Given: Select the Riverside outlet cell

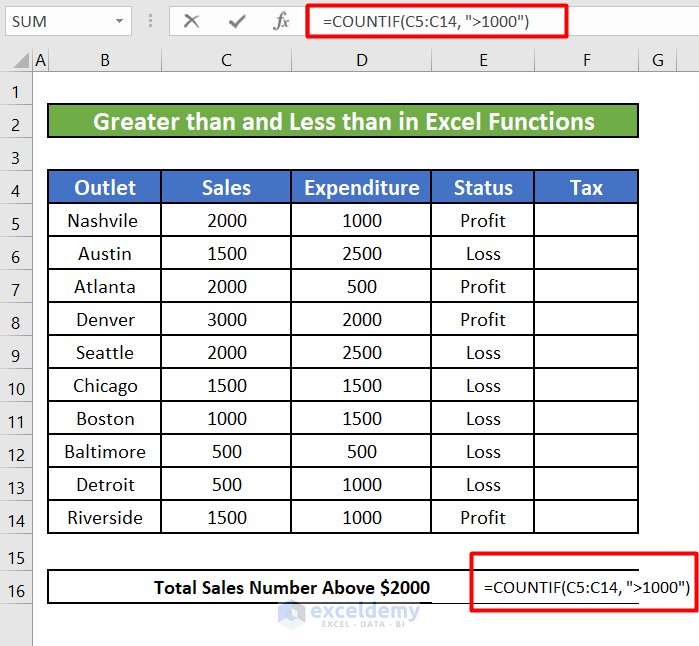Looking at the screenshot, I should [x=105, y=517].
